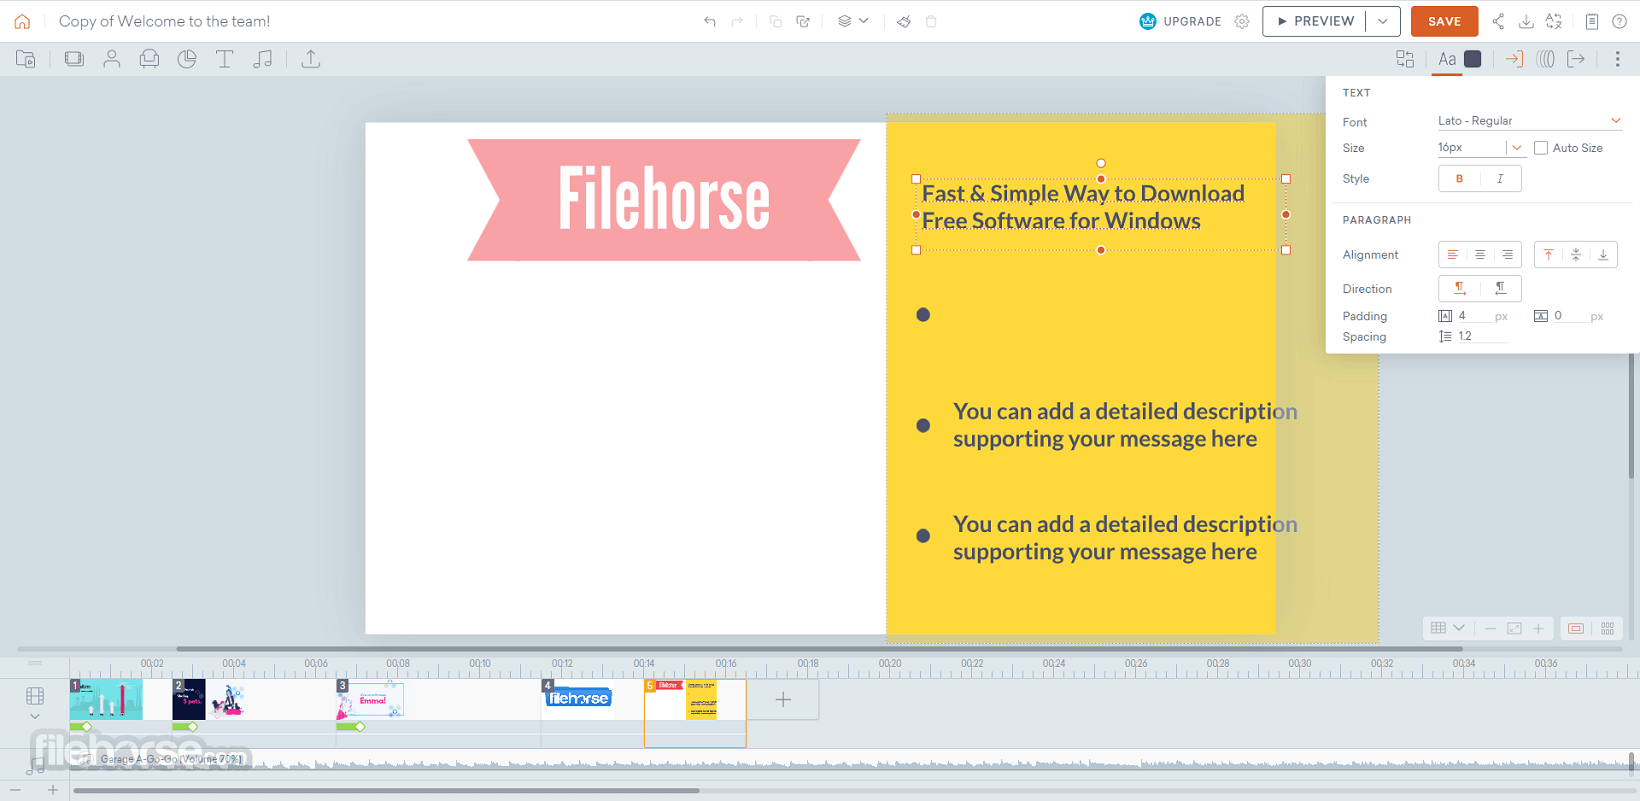Share the project
The height and width of the screenshot is (801, 1640).
[1498, 21]
